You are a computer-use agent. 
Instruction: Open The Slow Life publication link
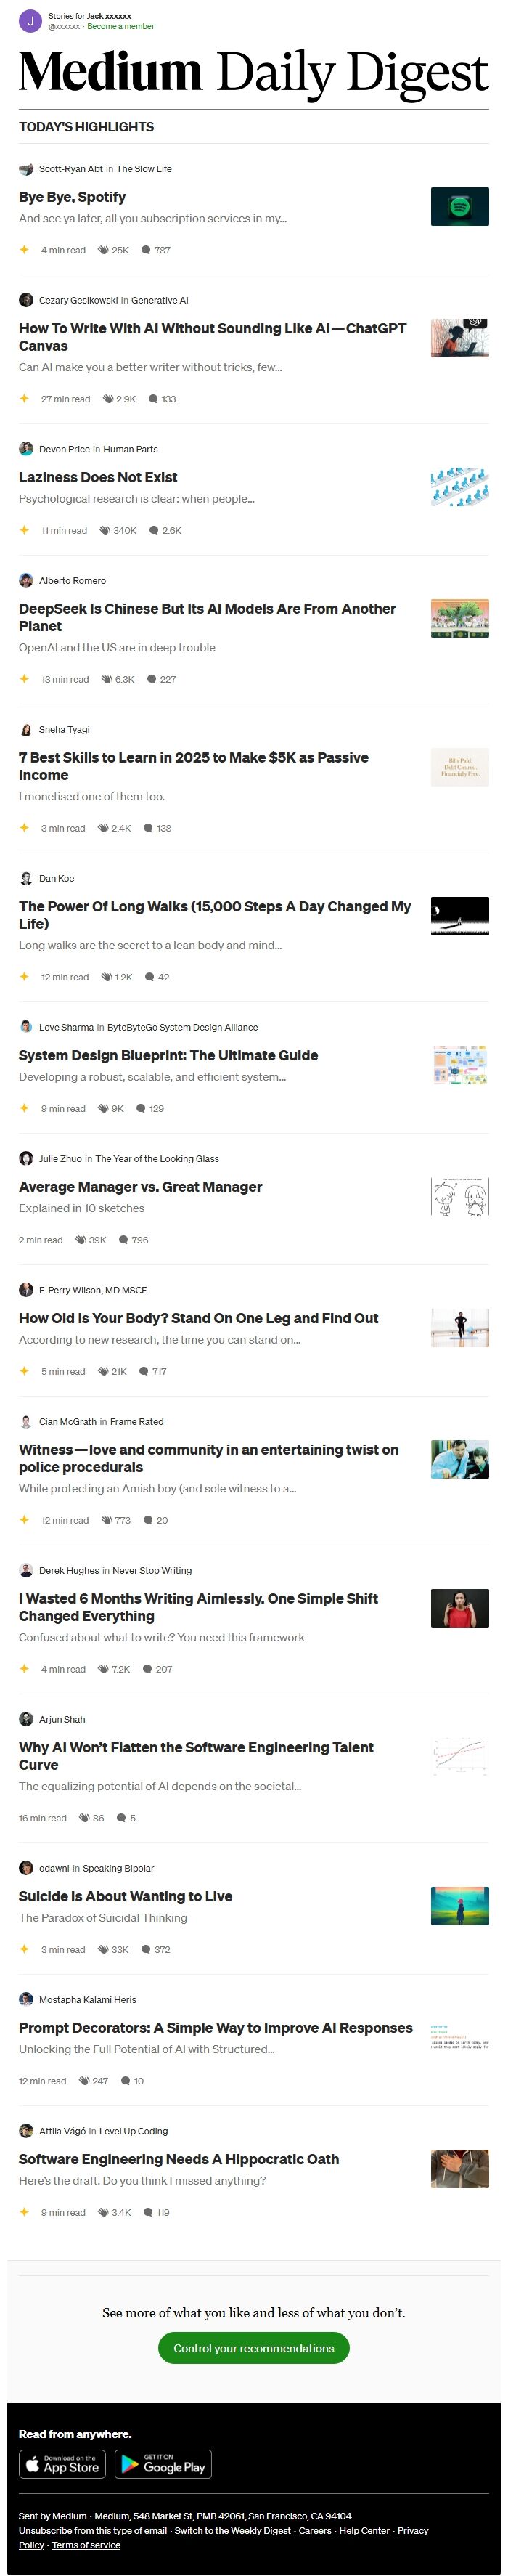pos(144,169)
